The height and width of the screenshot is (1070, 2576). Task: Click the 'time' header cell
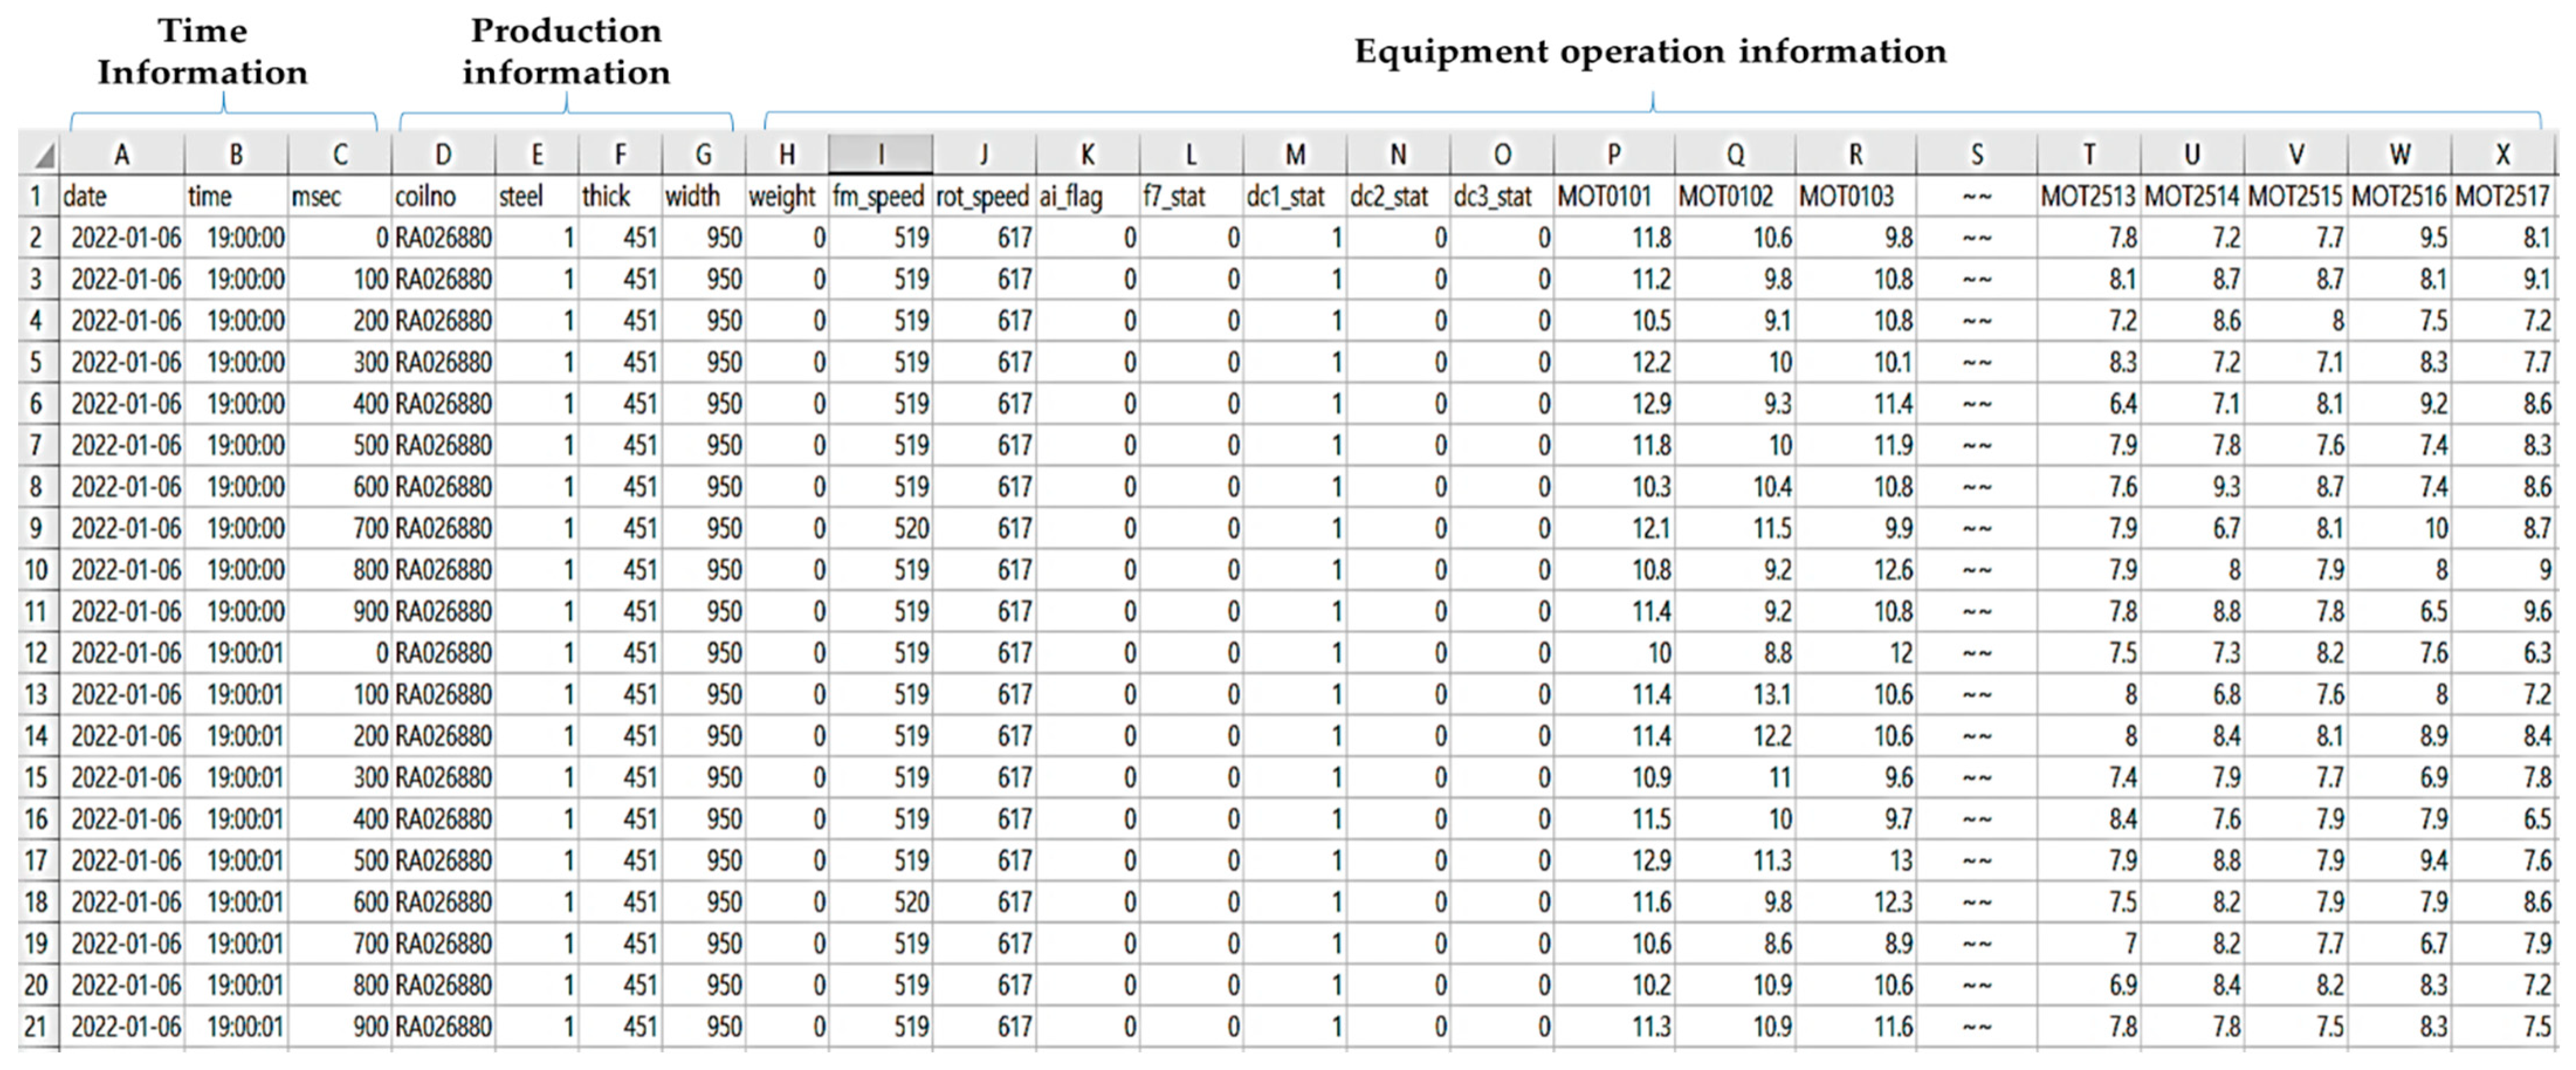(237, 196)
